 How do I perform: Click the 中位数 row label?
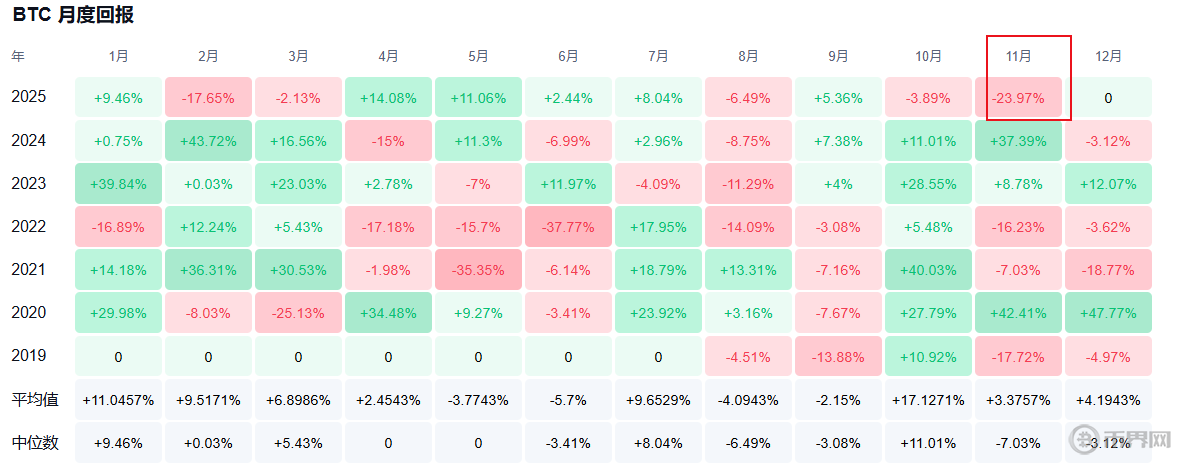click(35, 442)
